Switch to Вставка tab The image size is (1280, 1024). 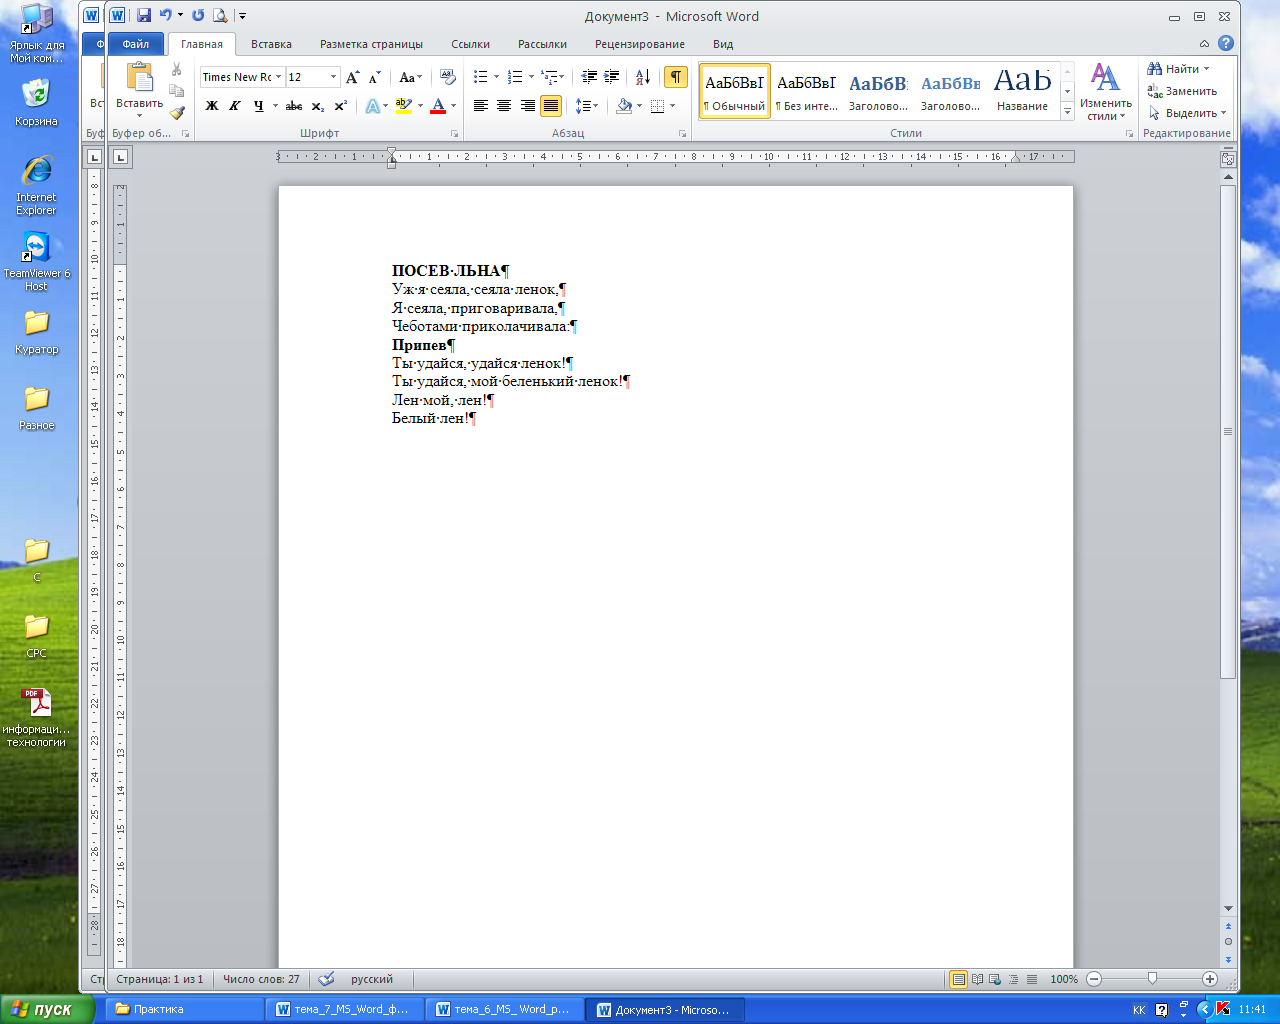click(271, 44)
